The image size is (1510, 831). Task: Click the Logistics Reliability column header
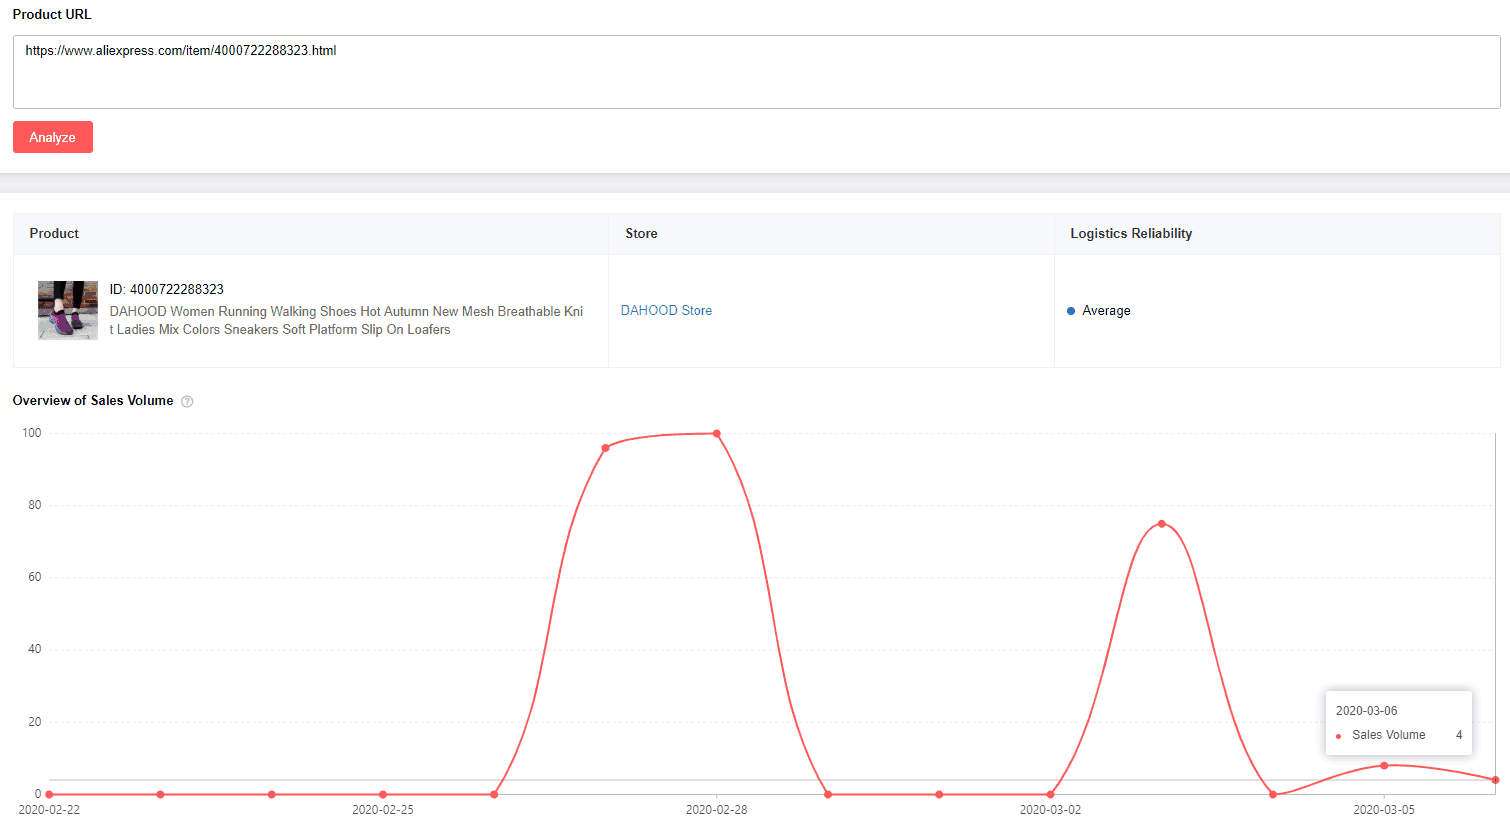[1131, 234]
